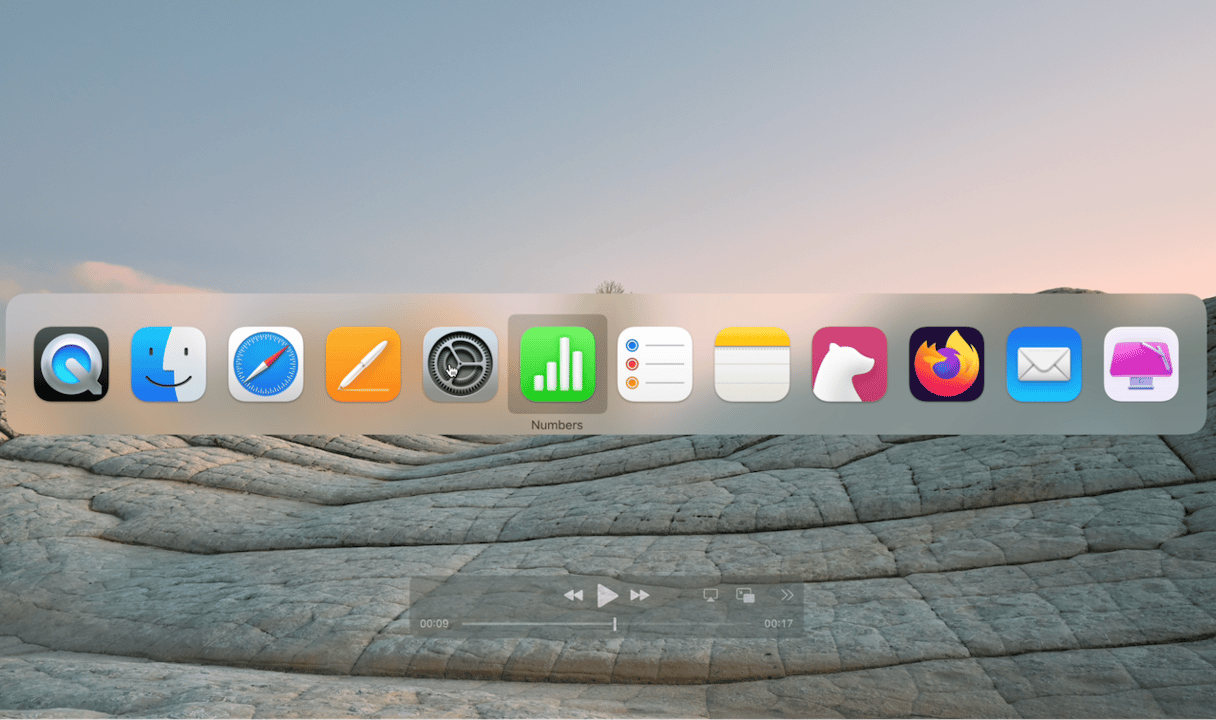Pick the Notes yellow notepad icon
Viewport: 1216px width, 720px height.
[752, 364]
